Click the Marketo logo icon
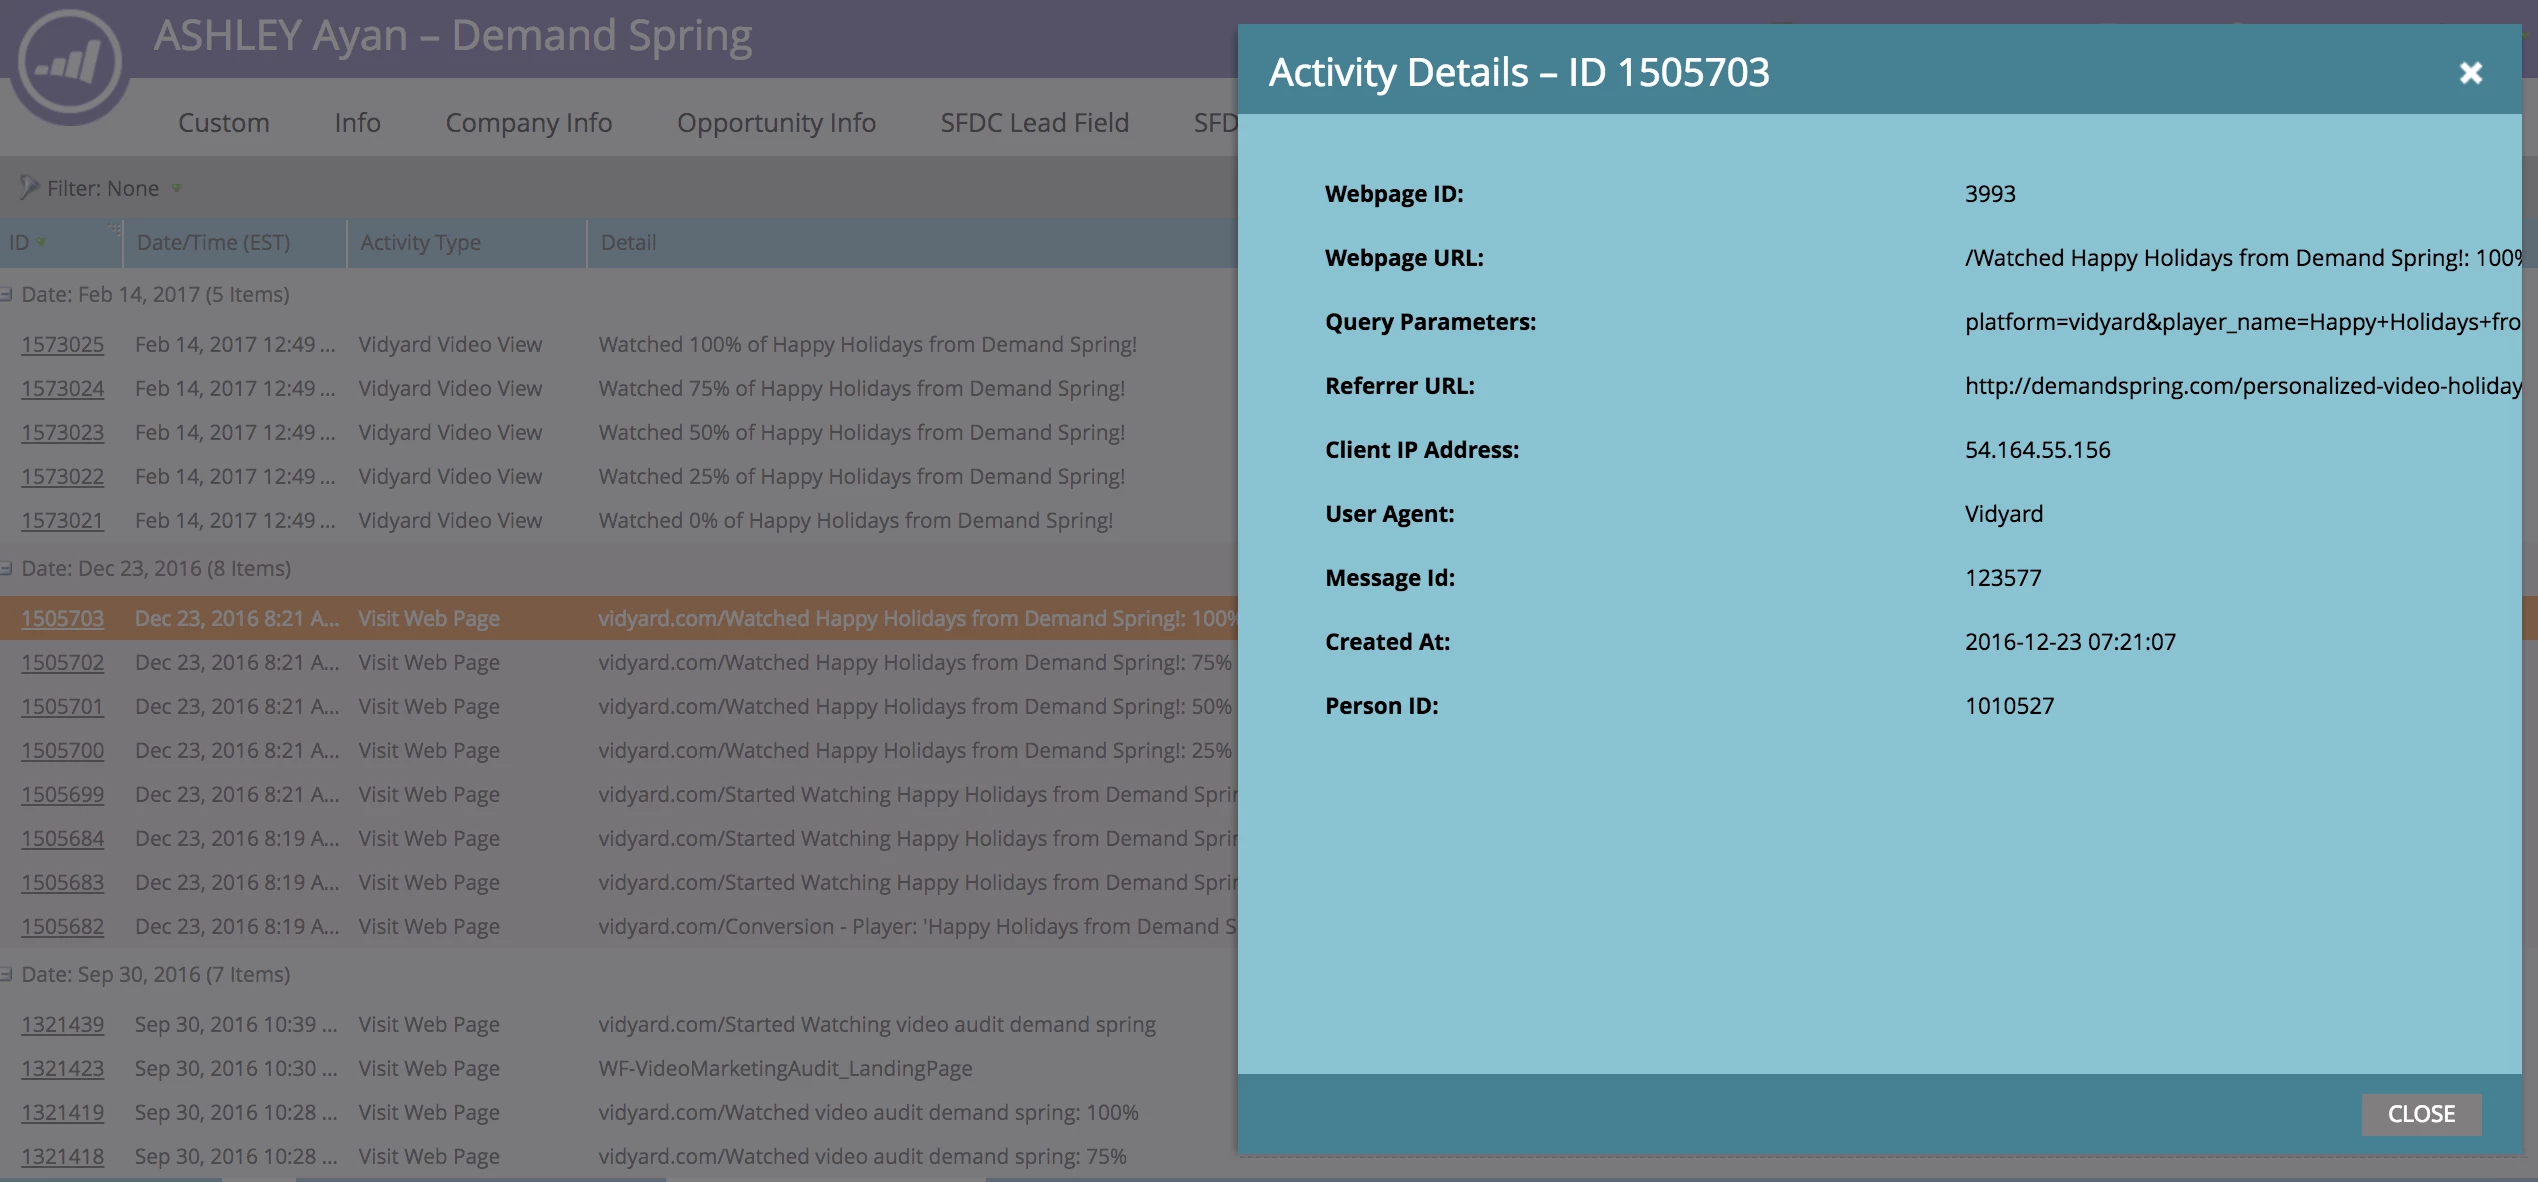 70,62
